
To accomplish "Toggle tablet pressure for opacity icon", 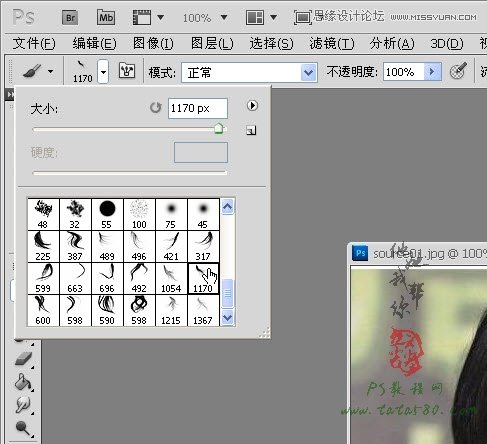I will [x=458, y=71].
